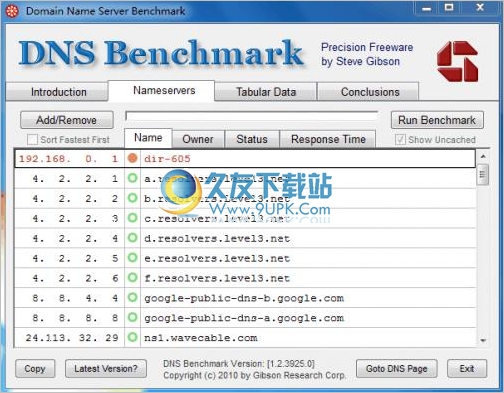Open the Conclusions tab
This screenshot has height=393, width=504.
pyautogui.click(x=368, y=92)
